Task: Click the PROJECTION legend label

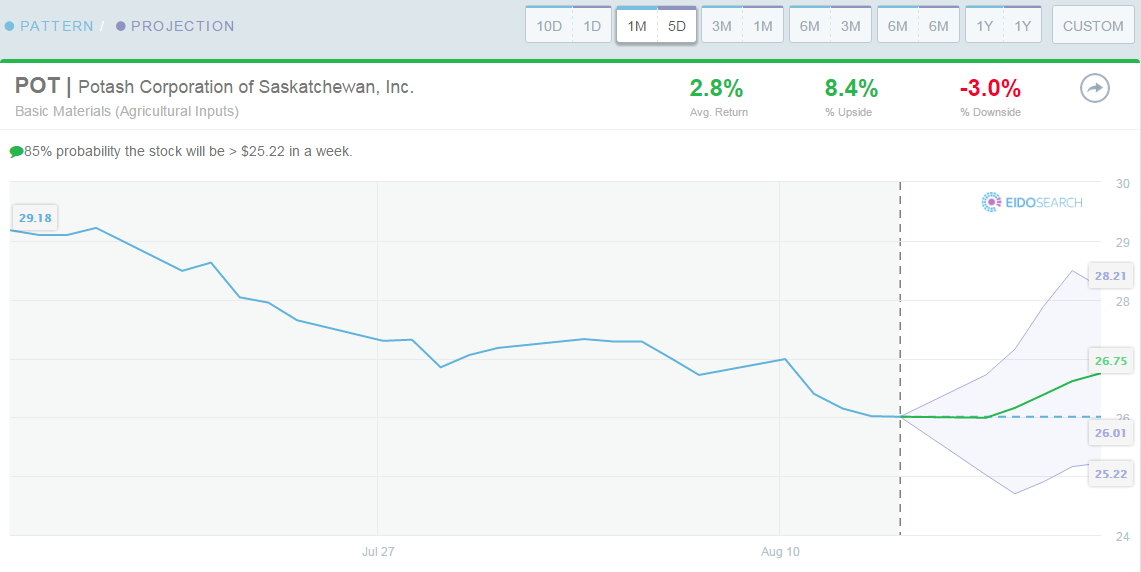Action: coord(183,26)
